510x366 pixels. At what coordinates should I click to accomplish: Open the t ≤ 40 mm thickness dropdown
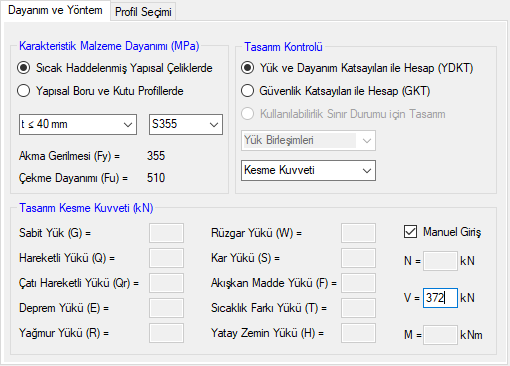coord(78,124)
